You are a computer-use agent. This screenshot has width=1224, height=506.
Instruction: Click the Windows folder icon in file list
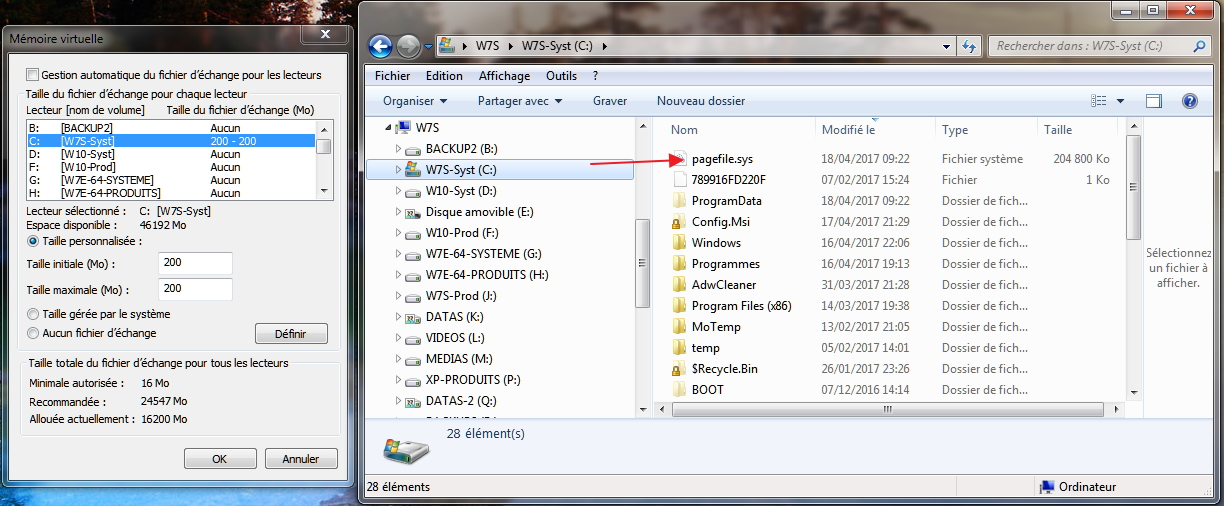point(680,243)
